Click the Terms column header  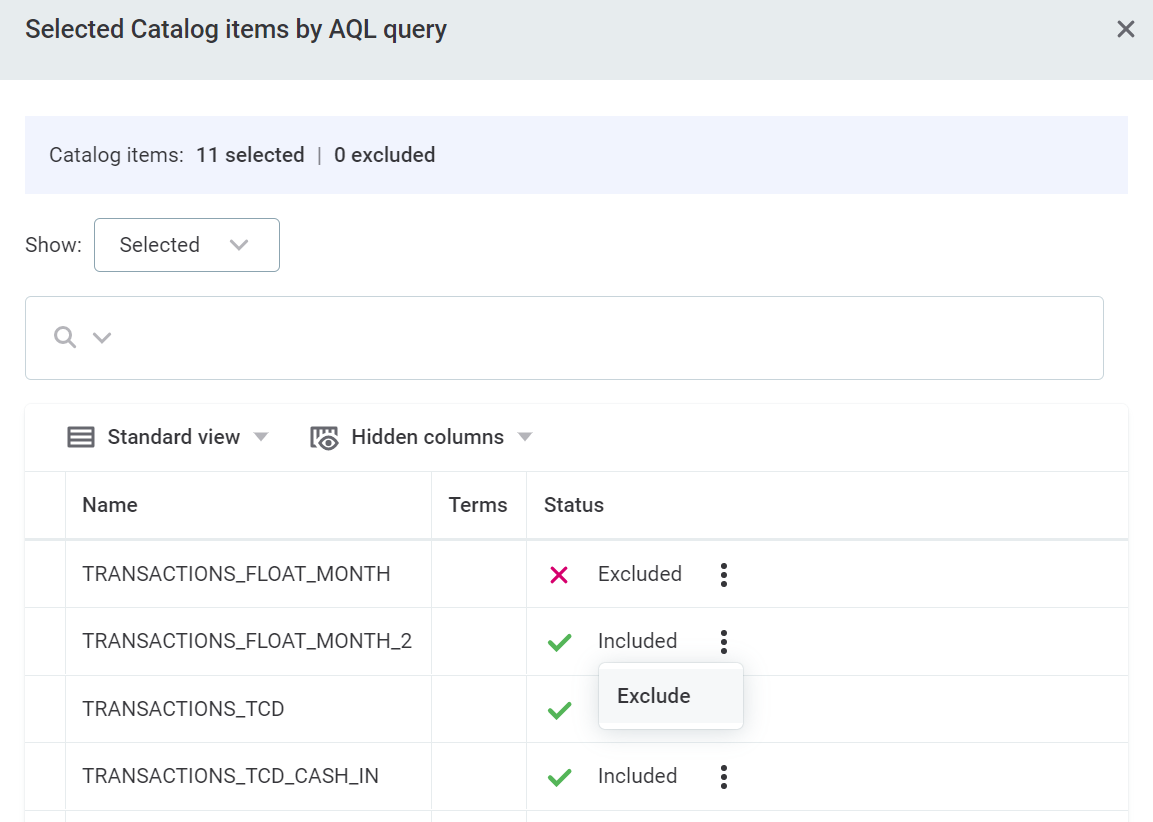click(478, 505)
